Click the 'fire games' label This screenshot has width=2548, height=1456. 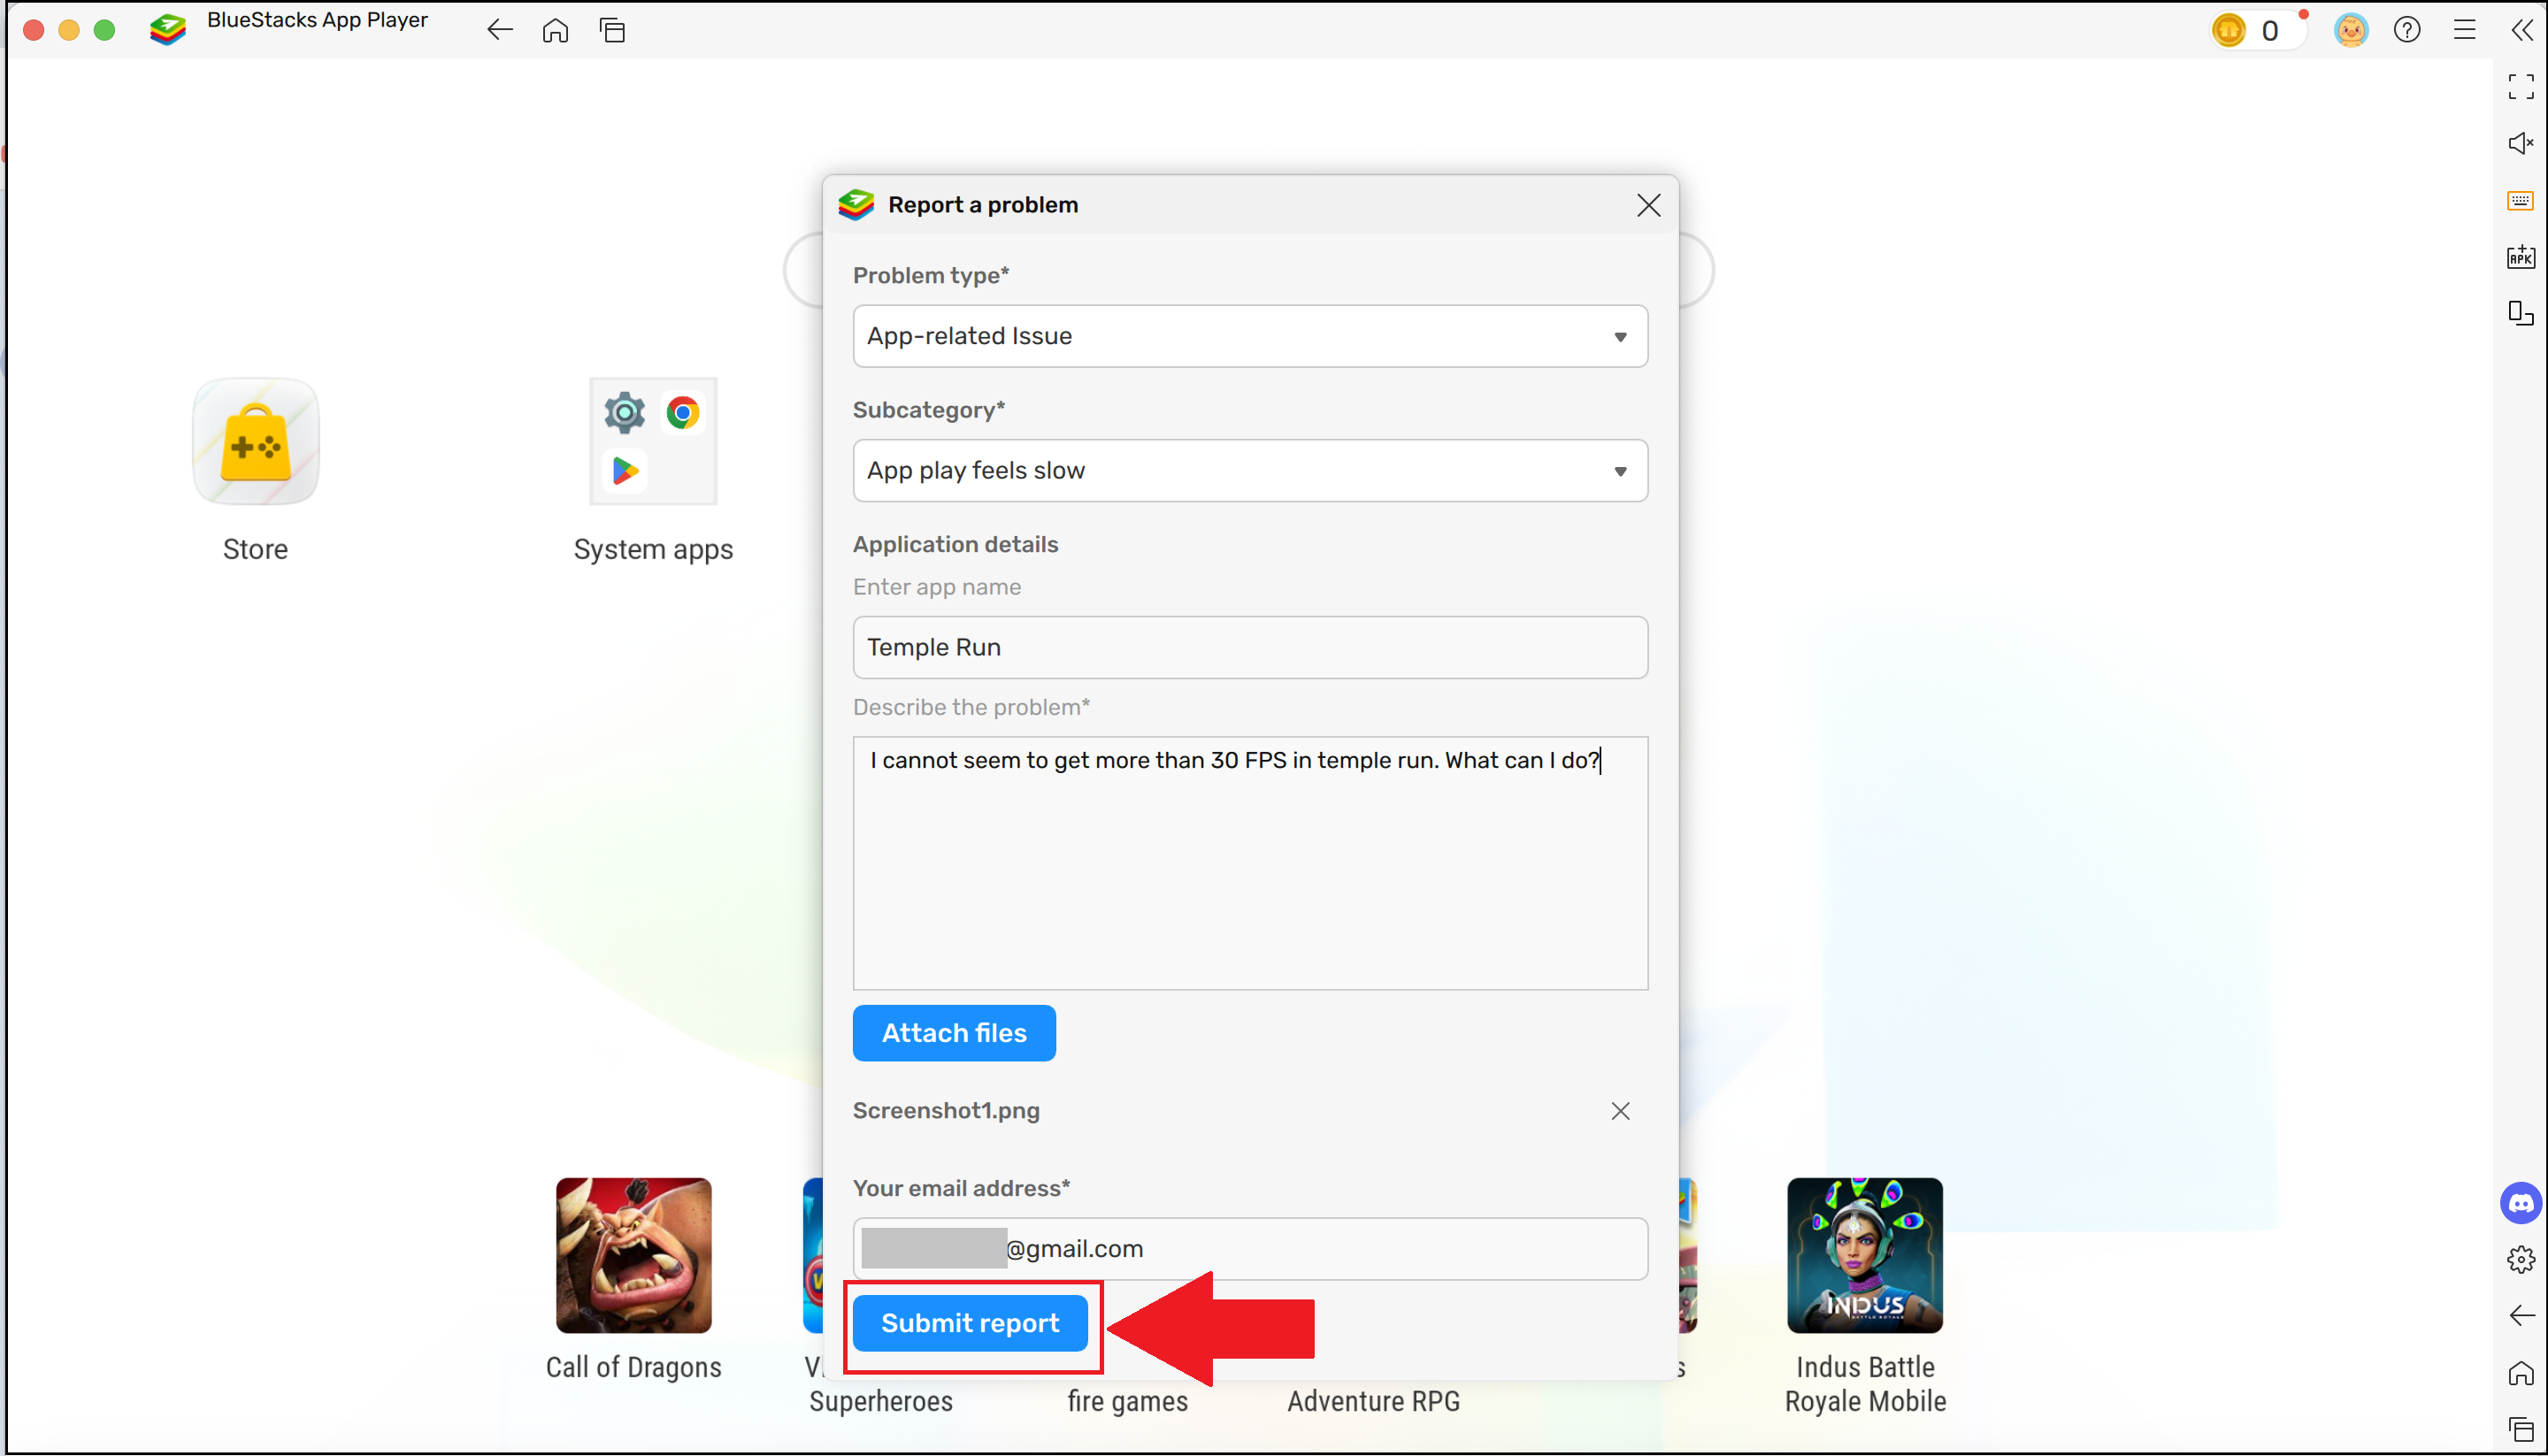[1127, 1401]
